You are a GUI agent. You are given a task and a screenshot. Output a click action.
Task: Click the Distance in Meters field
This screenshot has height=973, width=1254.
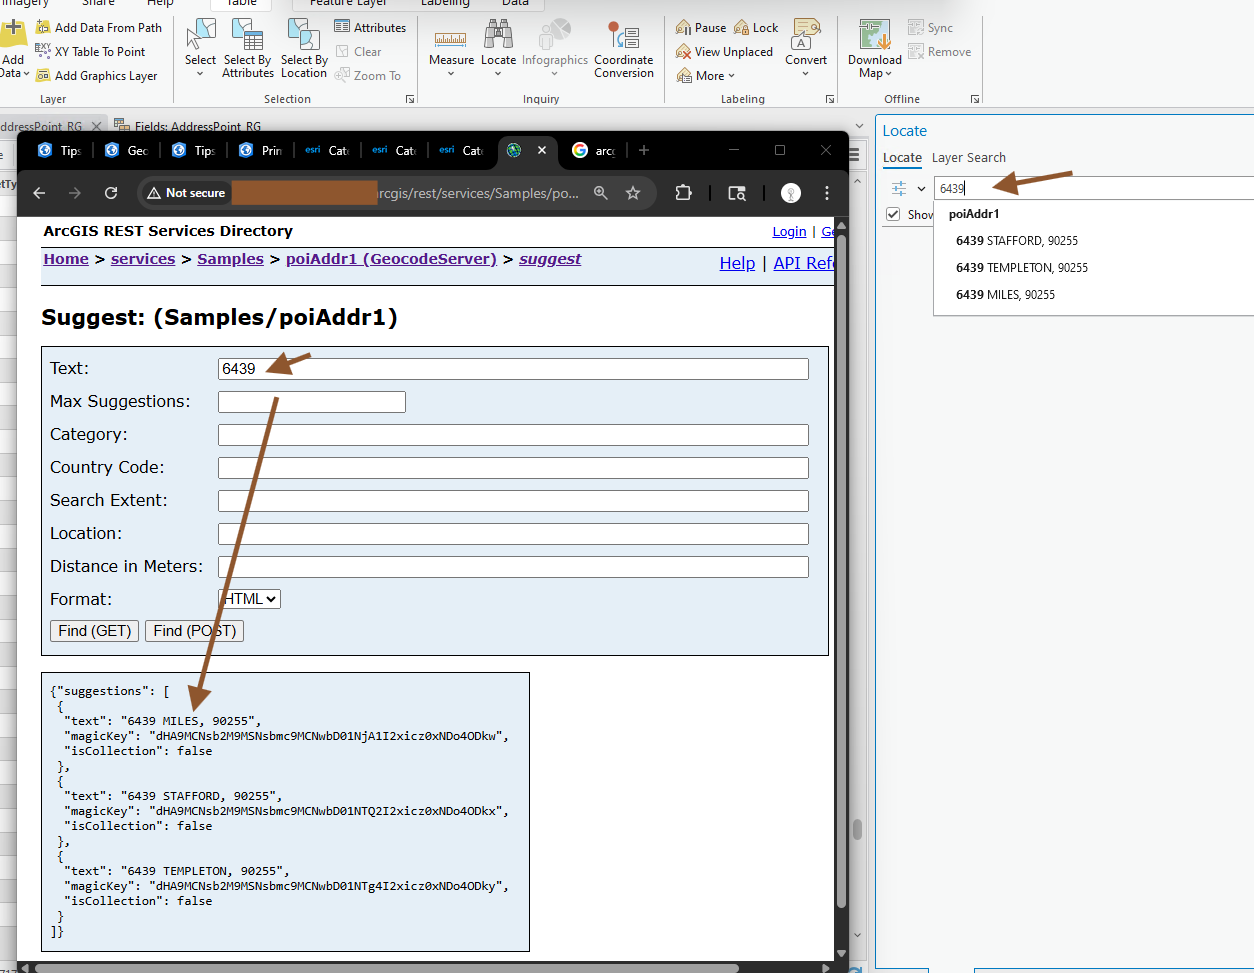(x=513, y=567)
